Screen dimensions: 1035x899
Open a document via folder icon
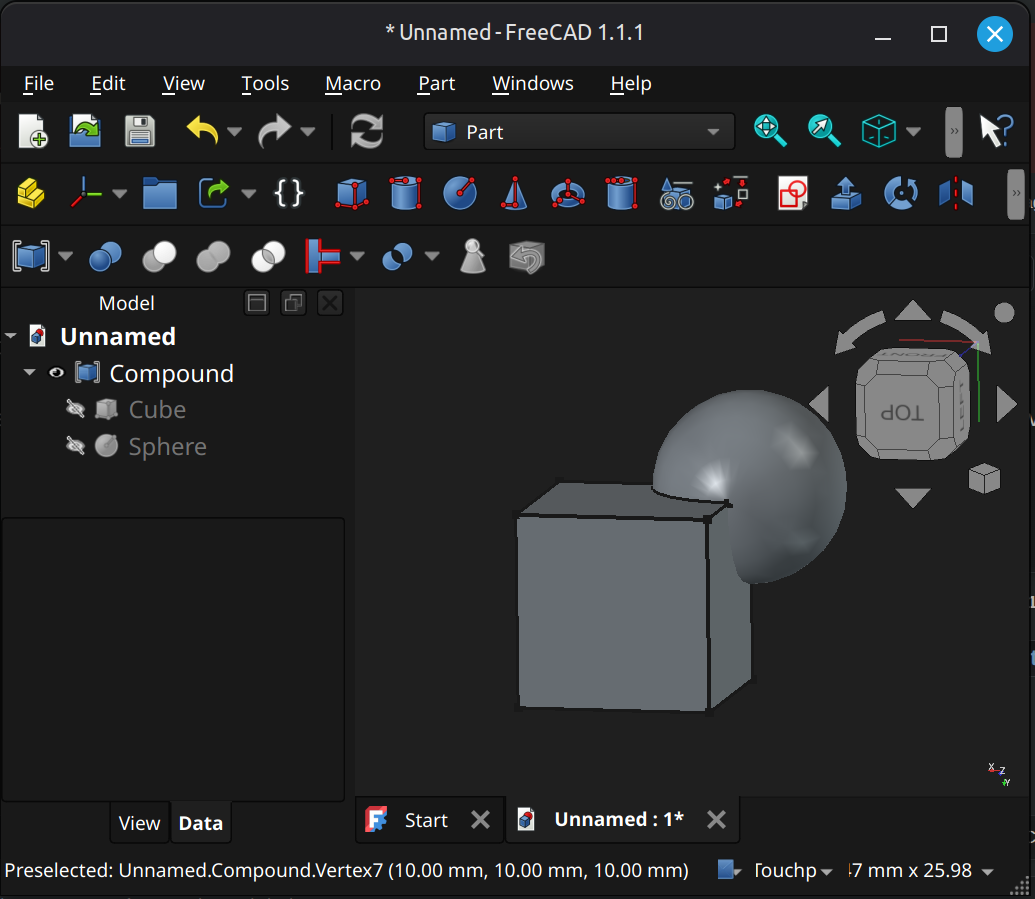[x=85, y=131]
